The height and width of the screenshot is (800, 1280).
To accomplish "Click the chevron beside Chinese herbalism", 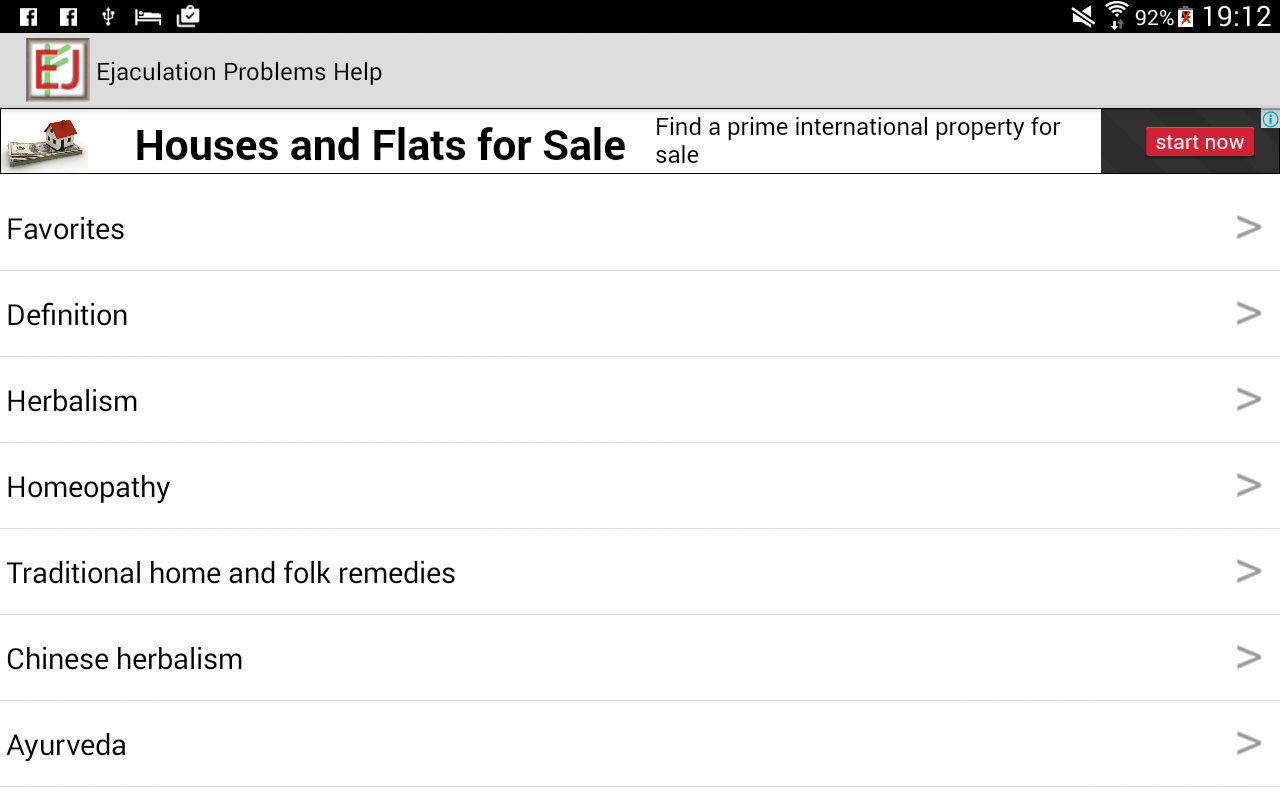I will click(x=1248, y=658).
